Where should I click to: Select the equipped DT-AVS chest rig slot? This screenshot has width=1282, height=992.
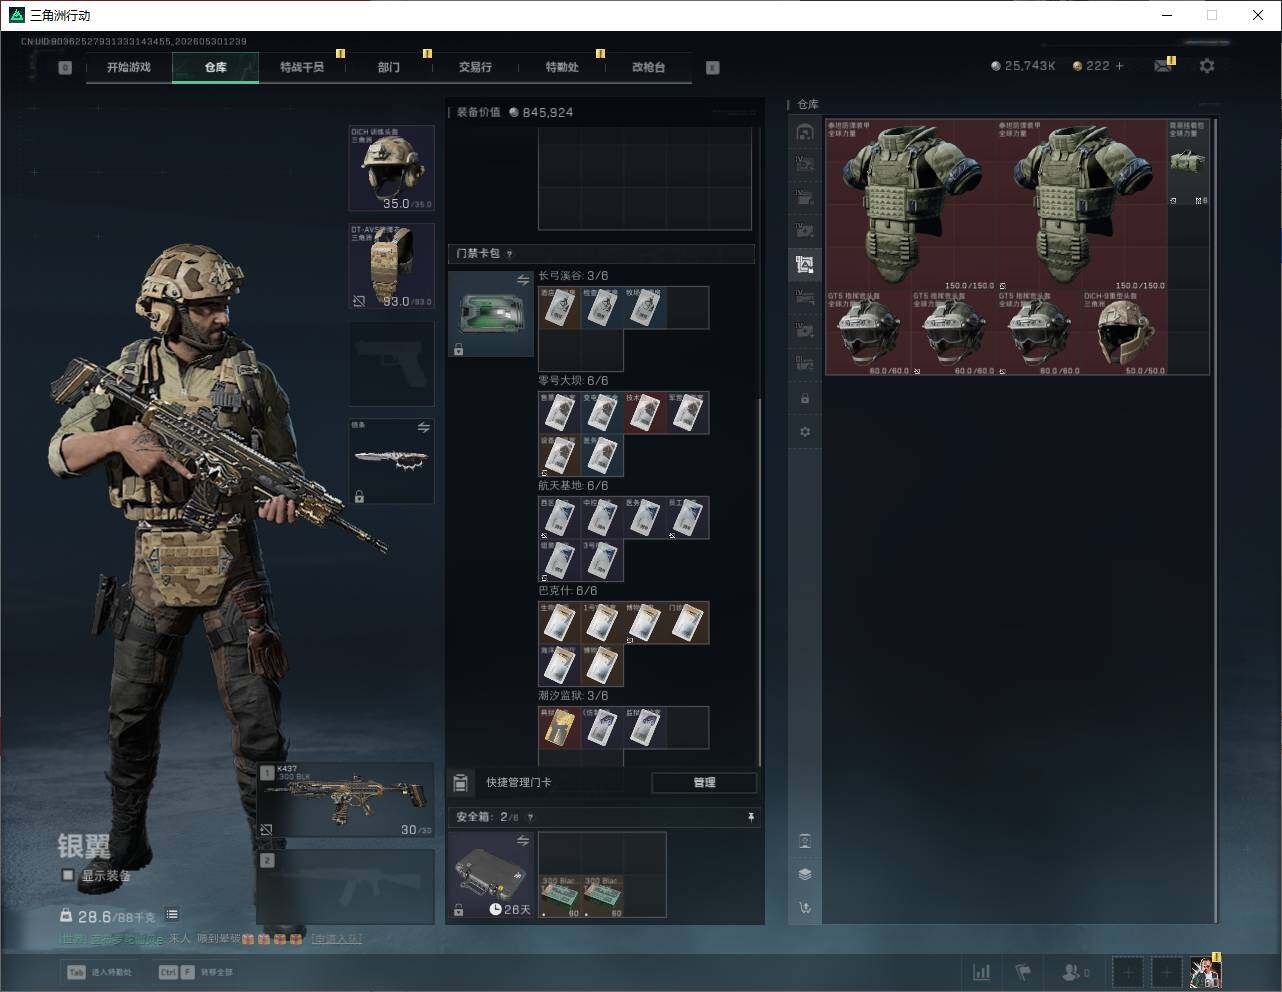[x=391, y=266]
